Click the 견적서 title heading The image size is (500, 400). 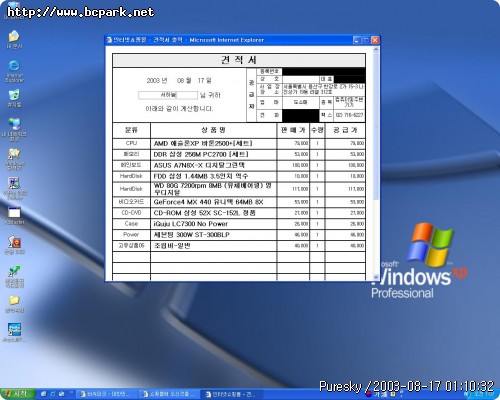coord(239,60)
